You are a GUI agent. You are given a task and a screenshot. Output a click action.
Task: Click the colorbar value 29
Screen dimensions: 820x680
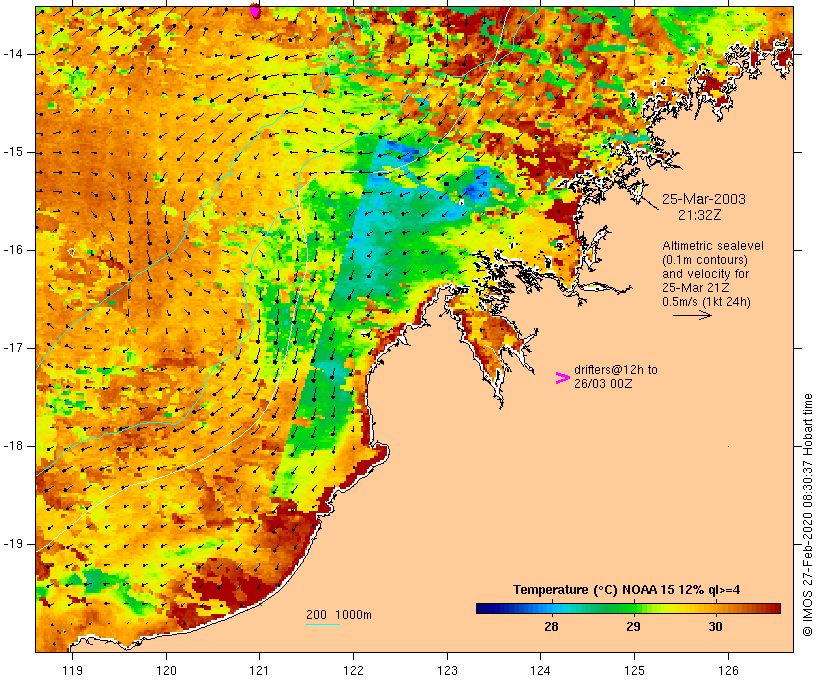633,626
